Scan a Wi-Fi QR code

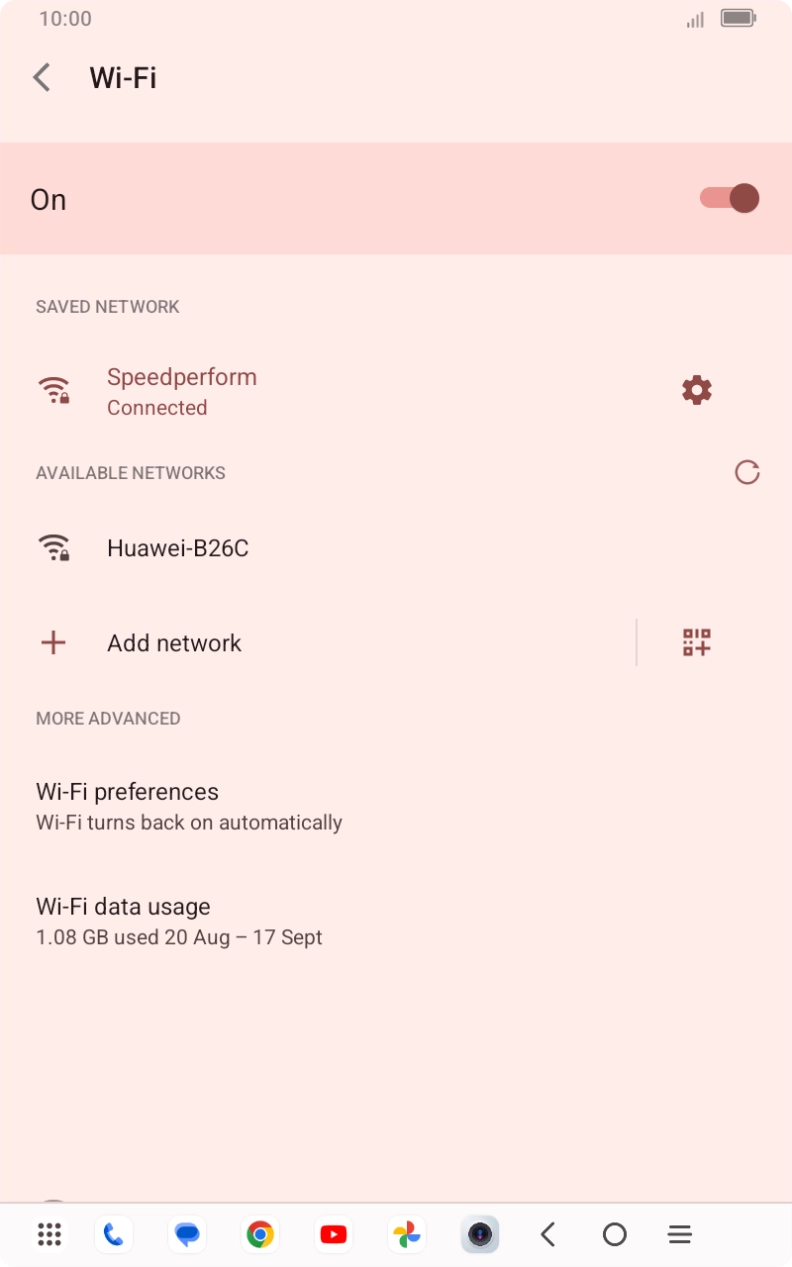(696, 643)
